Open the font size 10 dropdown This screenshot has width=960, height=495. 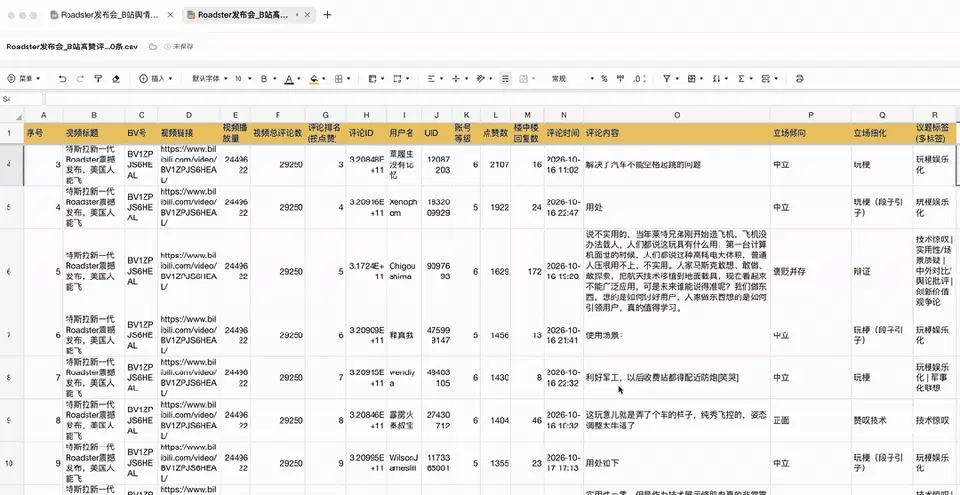click(x=242, y=78)
